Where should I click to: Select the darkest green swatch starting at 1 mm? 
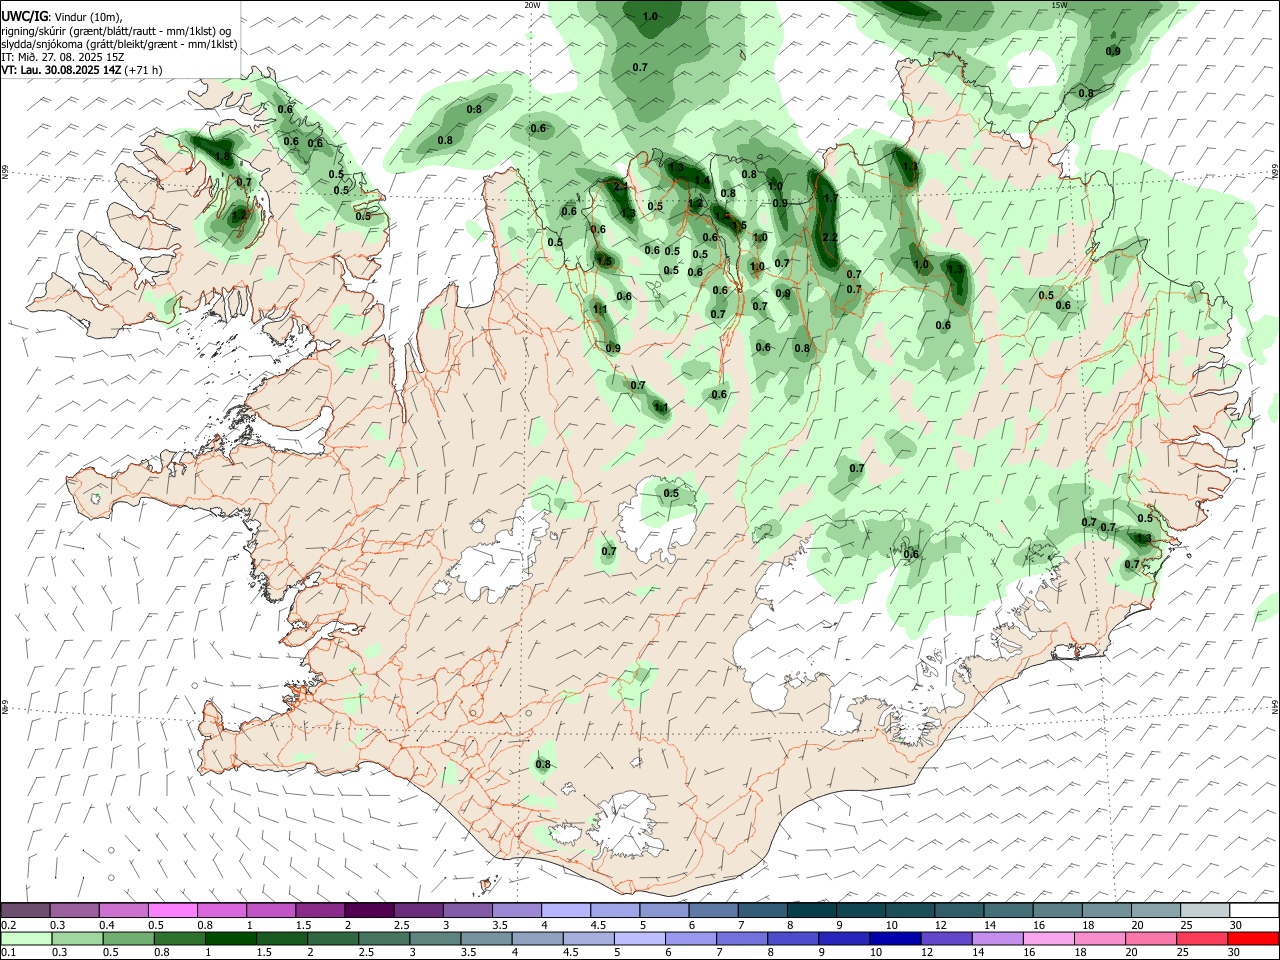pyautogui.click(x=230, y=938)
